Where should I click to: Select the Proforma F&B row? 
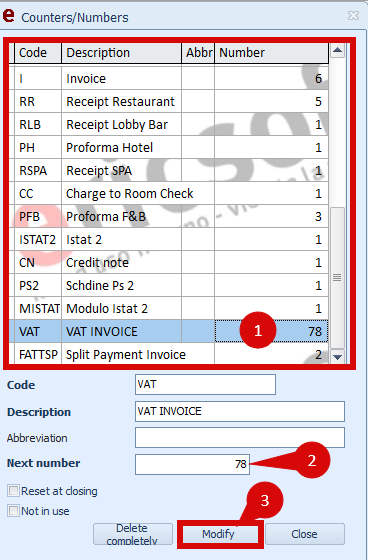[168, 216]
